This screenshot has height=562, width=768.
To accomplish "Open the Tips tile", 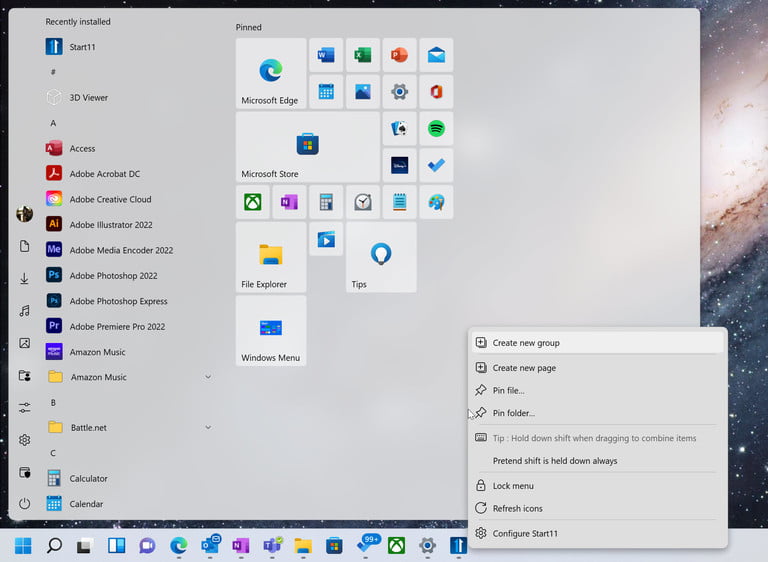I will (x=381, y=257).
